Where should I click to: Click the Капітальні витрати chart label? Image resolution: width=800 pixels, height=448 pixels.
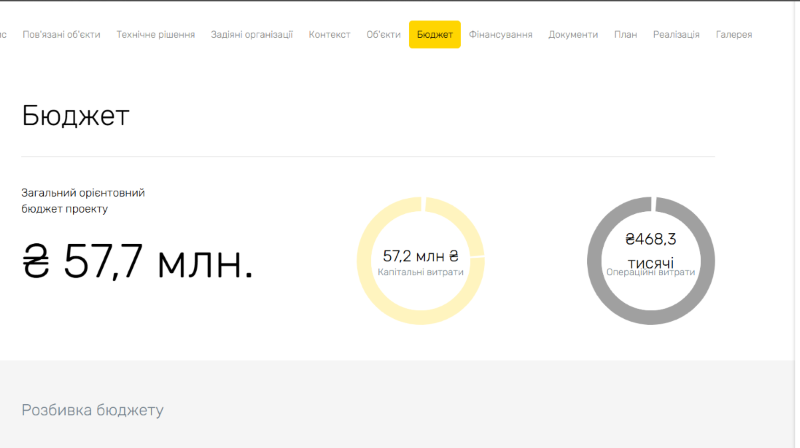420,272
